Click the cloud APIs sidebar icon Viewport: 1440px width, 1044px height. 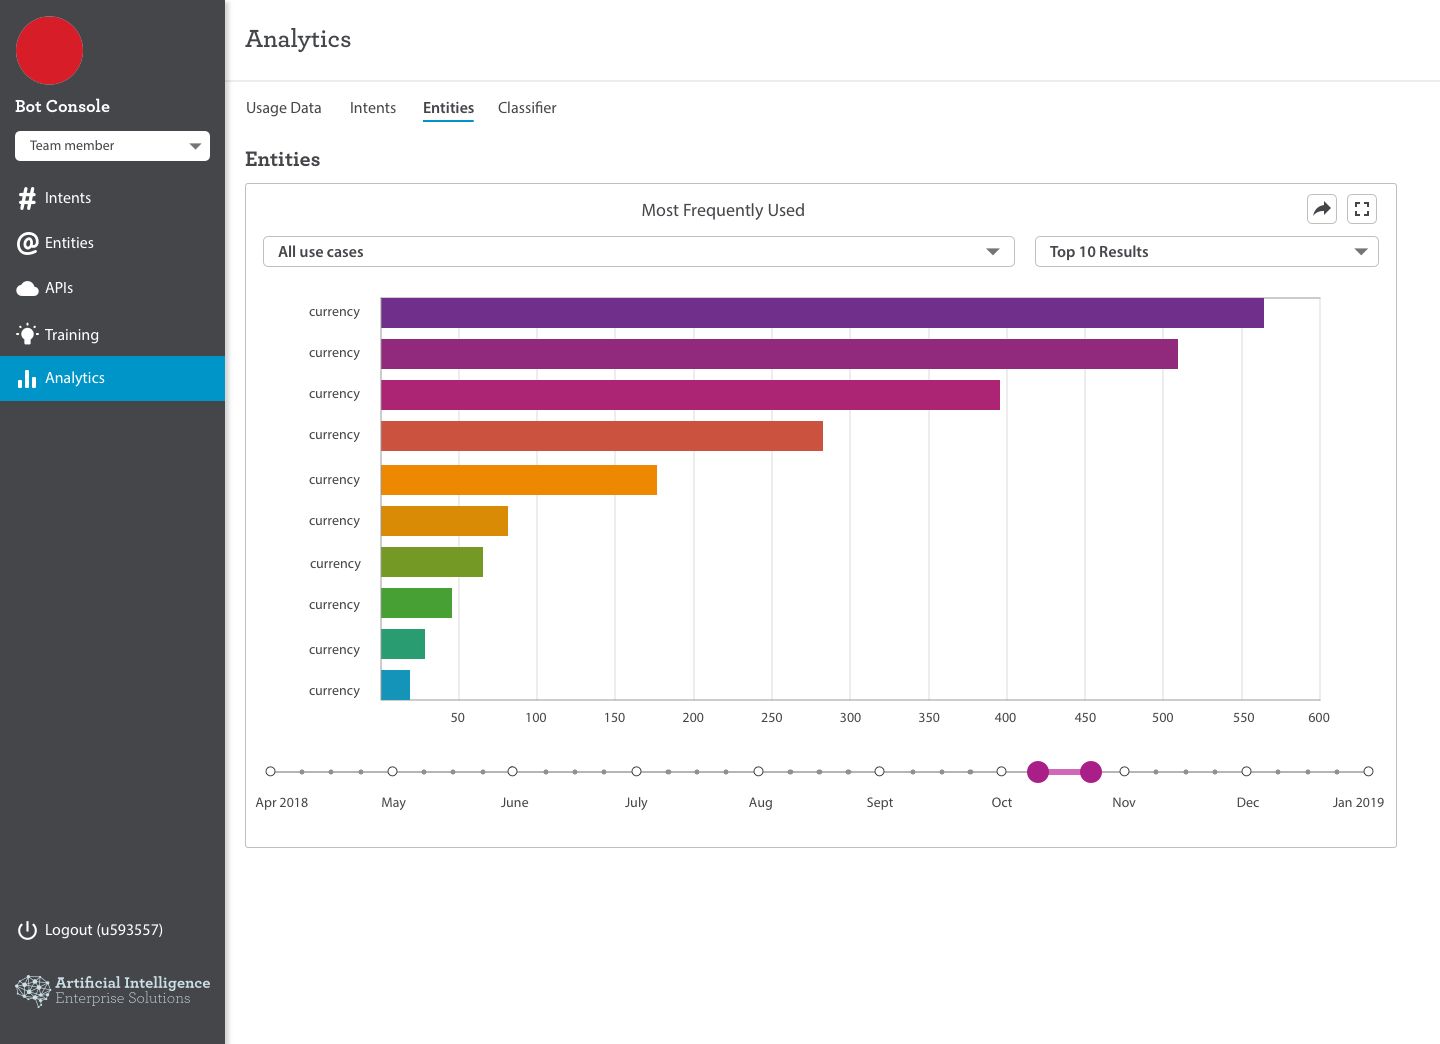[27, 288]
